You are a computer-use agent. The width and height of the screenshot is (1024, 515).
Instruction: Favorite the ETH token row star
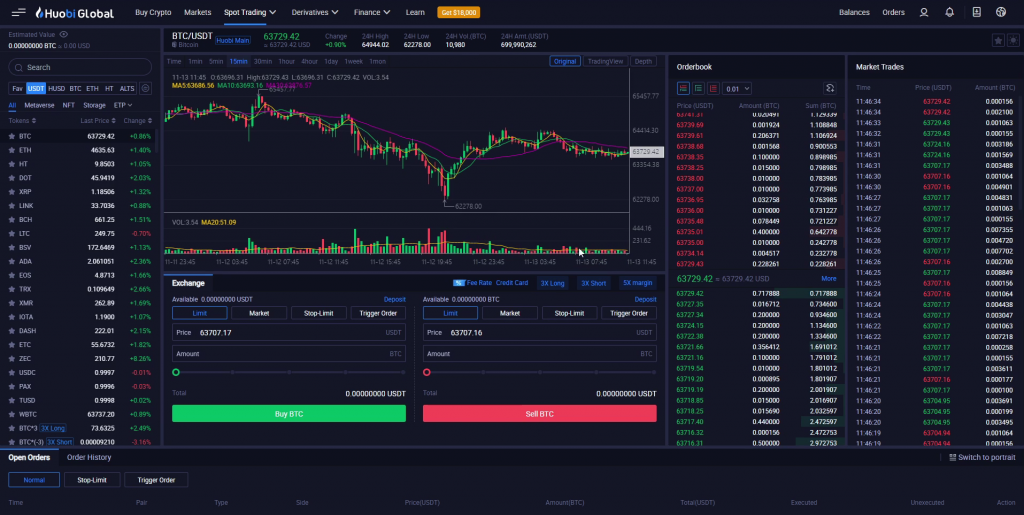coord(11,150)
